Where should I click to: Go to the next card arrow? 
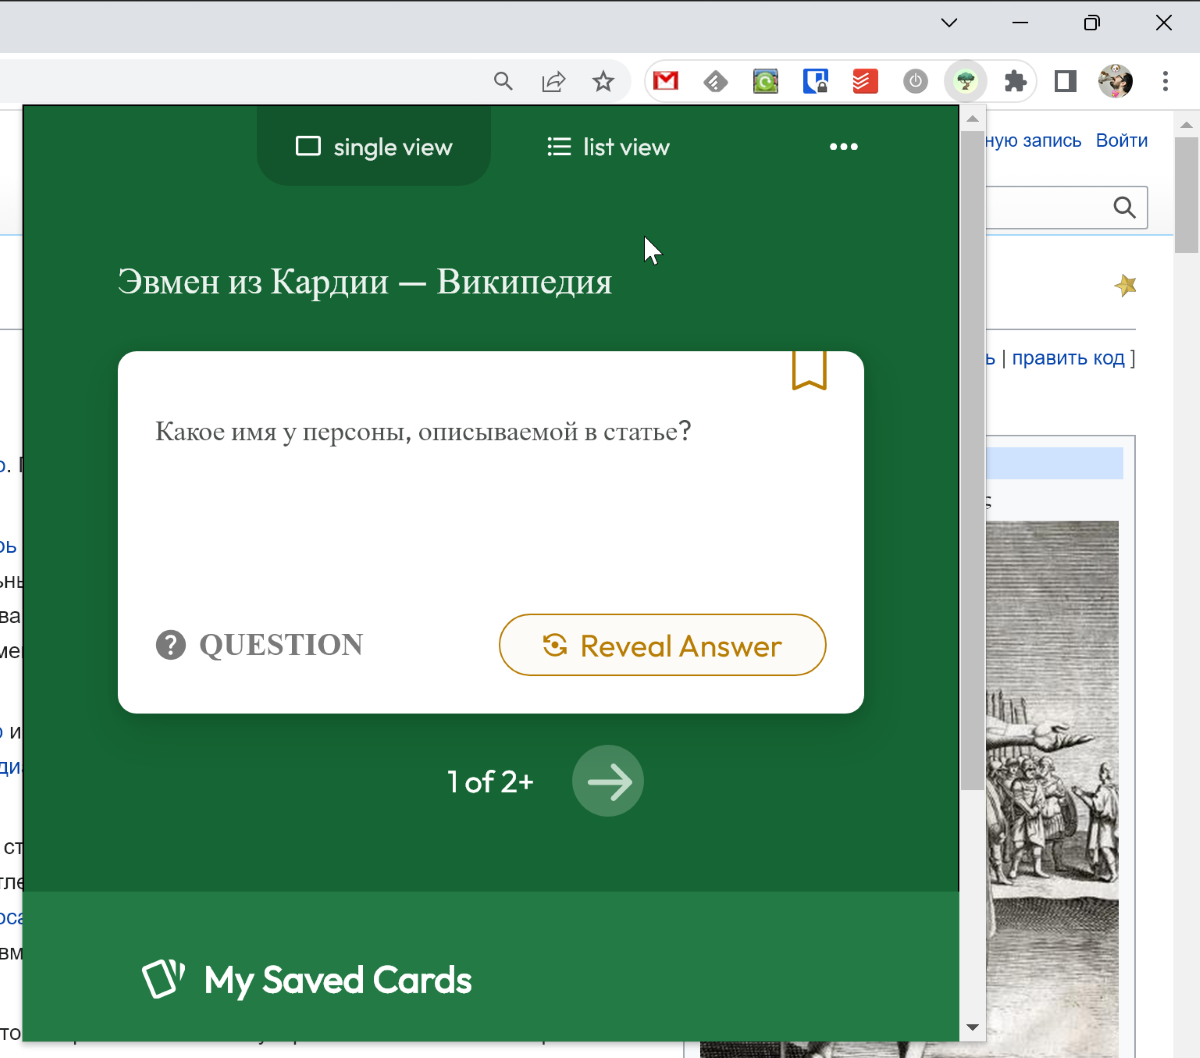point(608,781)
